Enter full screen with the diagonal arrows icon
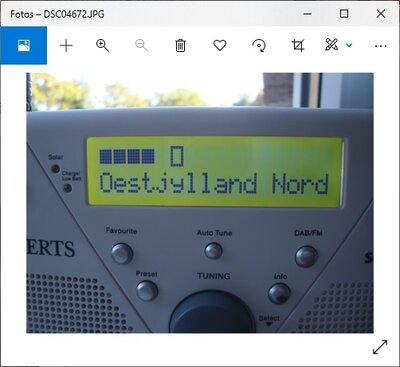400x367 pixels. click(380, 347)
